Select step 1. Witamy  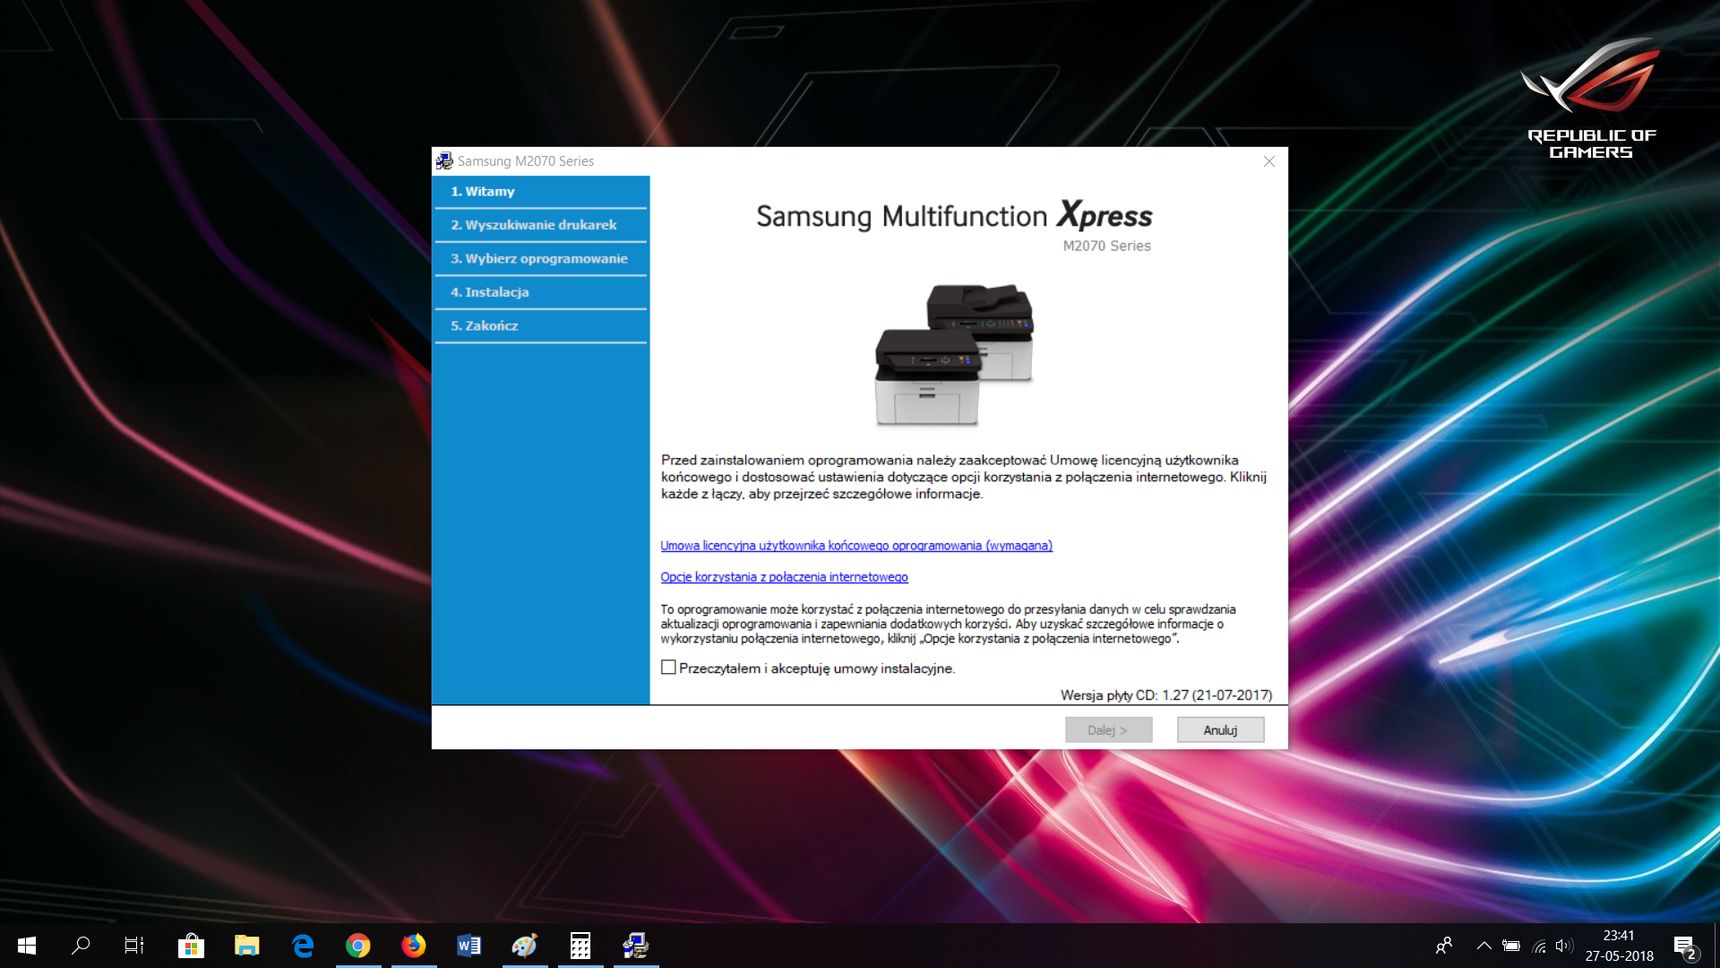(541, 191)
